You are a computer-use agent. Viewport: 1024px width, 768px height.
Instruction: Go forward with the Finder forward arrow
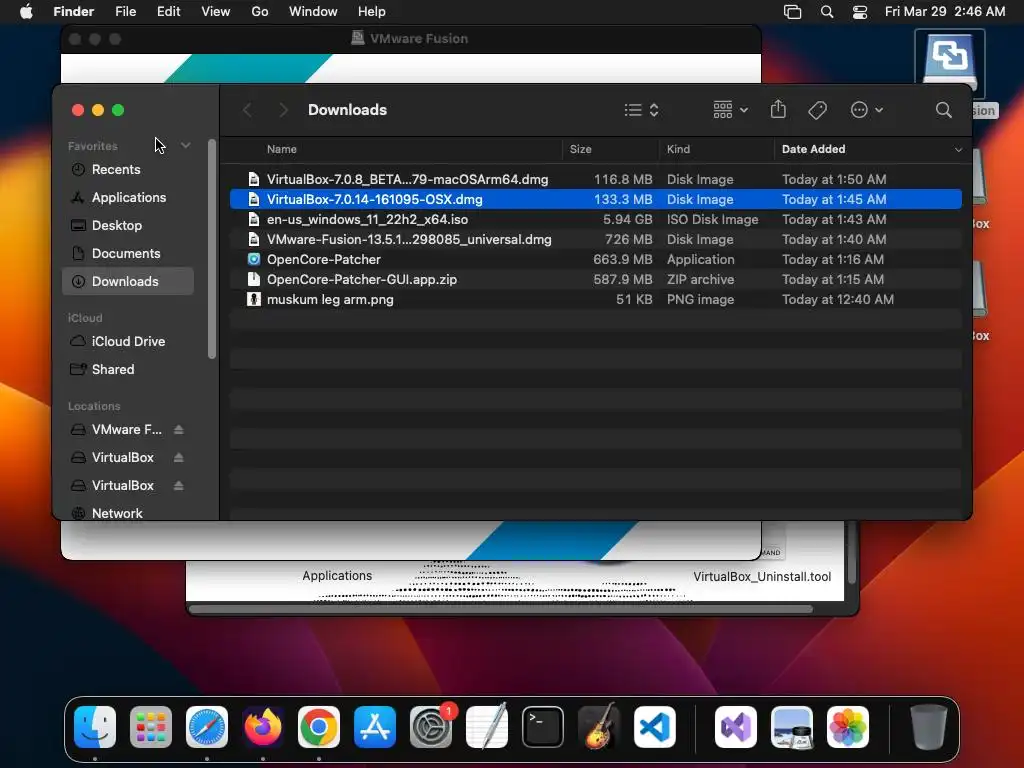(283, 110)
